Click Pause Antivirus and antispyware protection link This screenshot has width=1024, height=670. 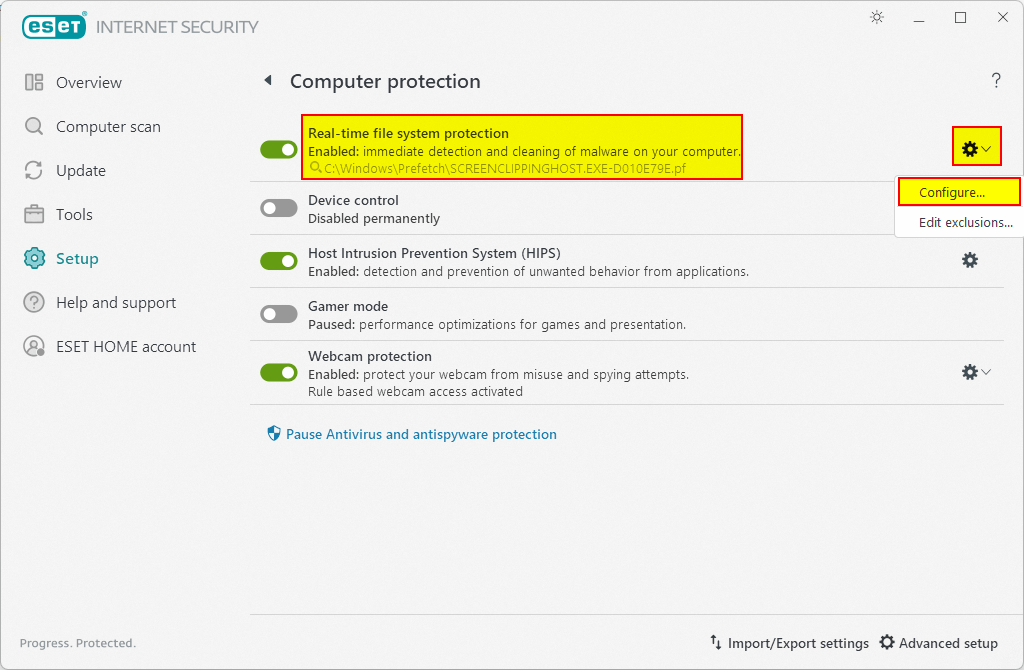[x=421, y=435]
